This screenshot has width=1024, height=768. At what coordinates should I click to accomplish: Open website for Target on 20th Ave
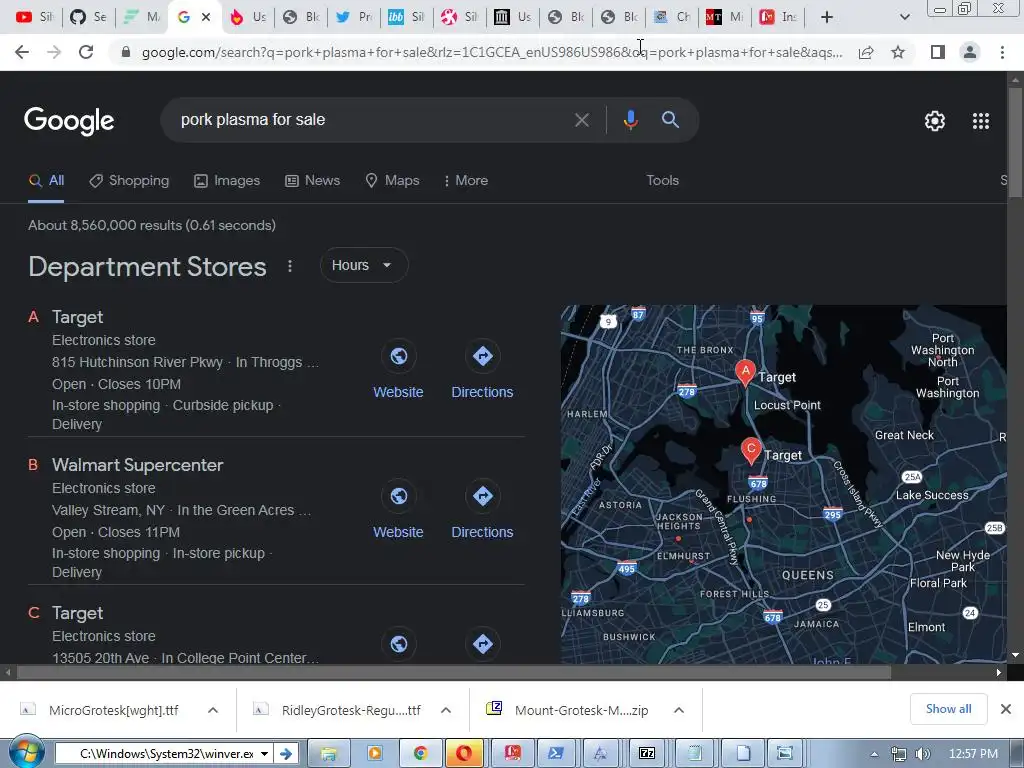tap(398, 644)
